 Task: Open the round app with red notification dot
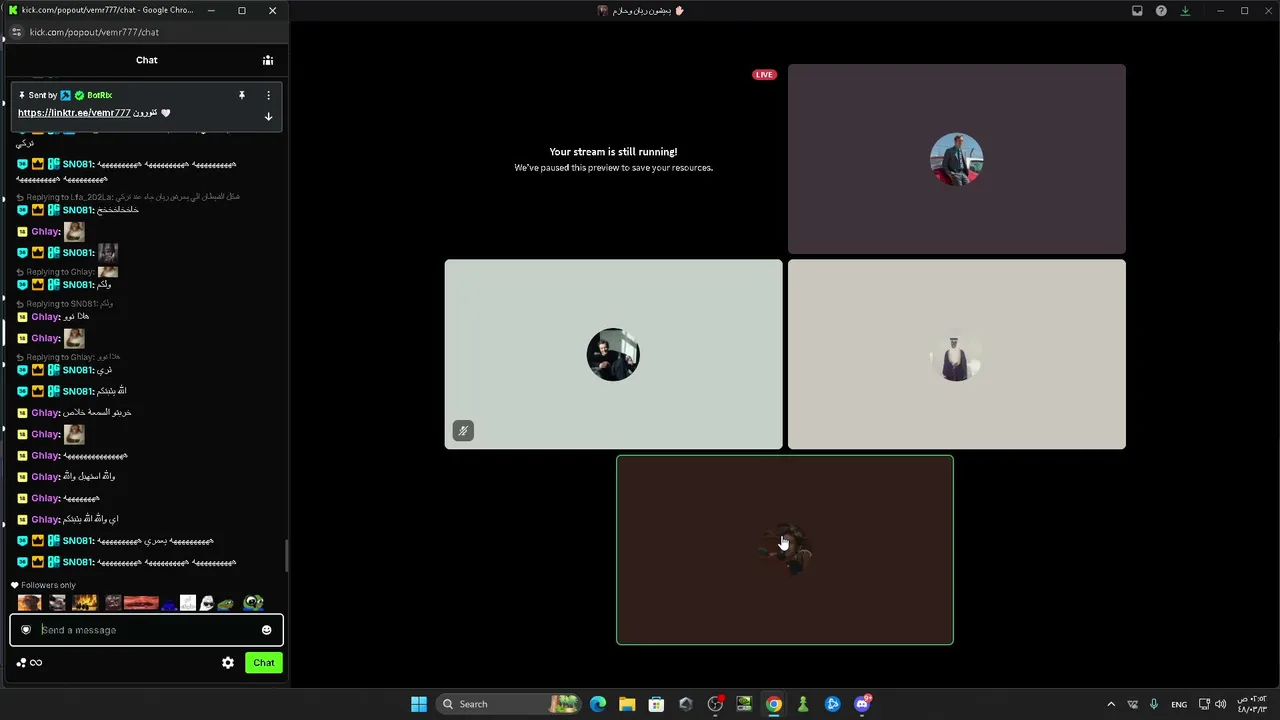[715, 704]
